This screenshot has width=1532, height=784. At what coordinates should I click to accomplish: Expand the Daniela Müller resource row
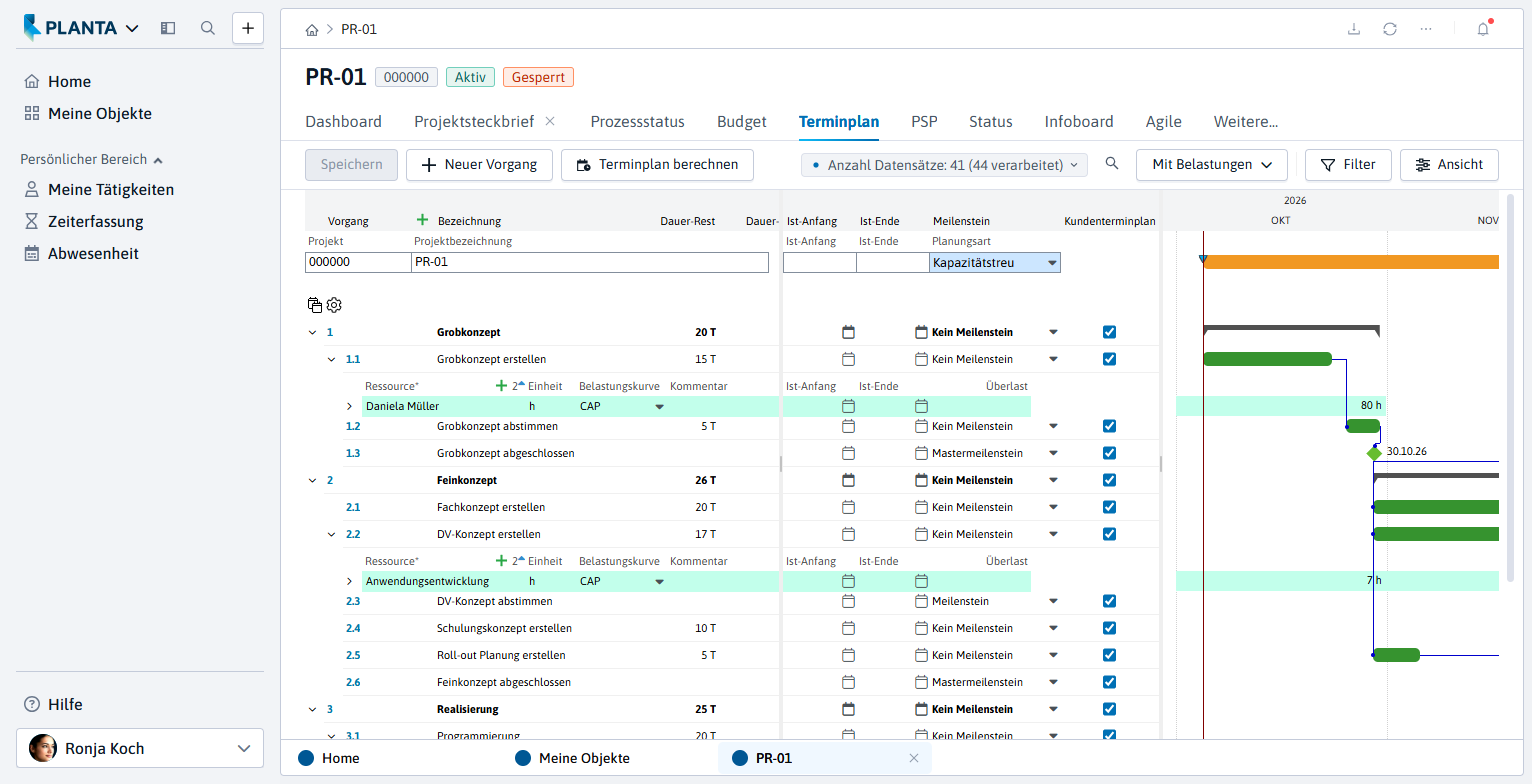point(349,406)
